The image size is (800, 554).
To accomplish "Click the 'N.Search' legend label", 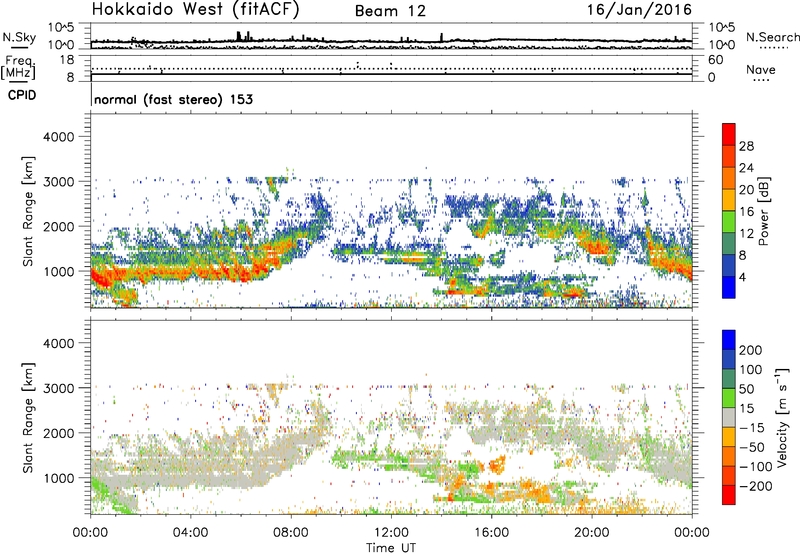I will pyautogui.click(x=773, y=37).
